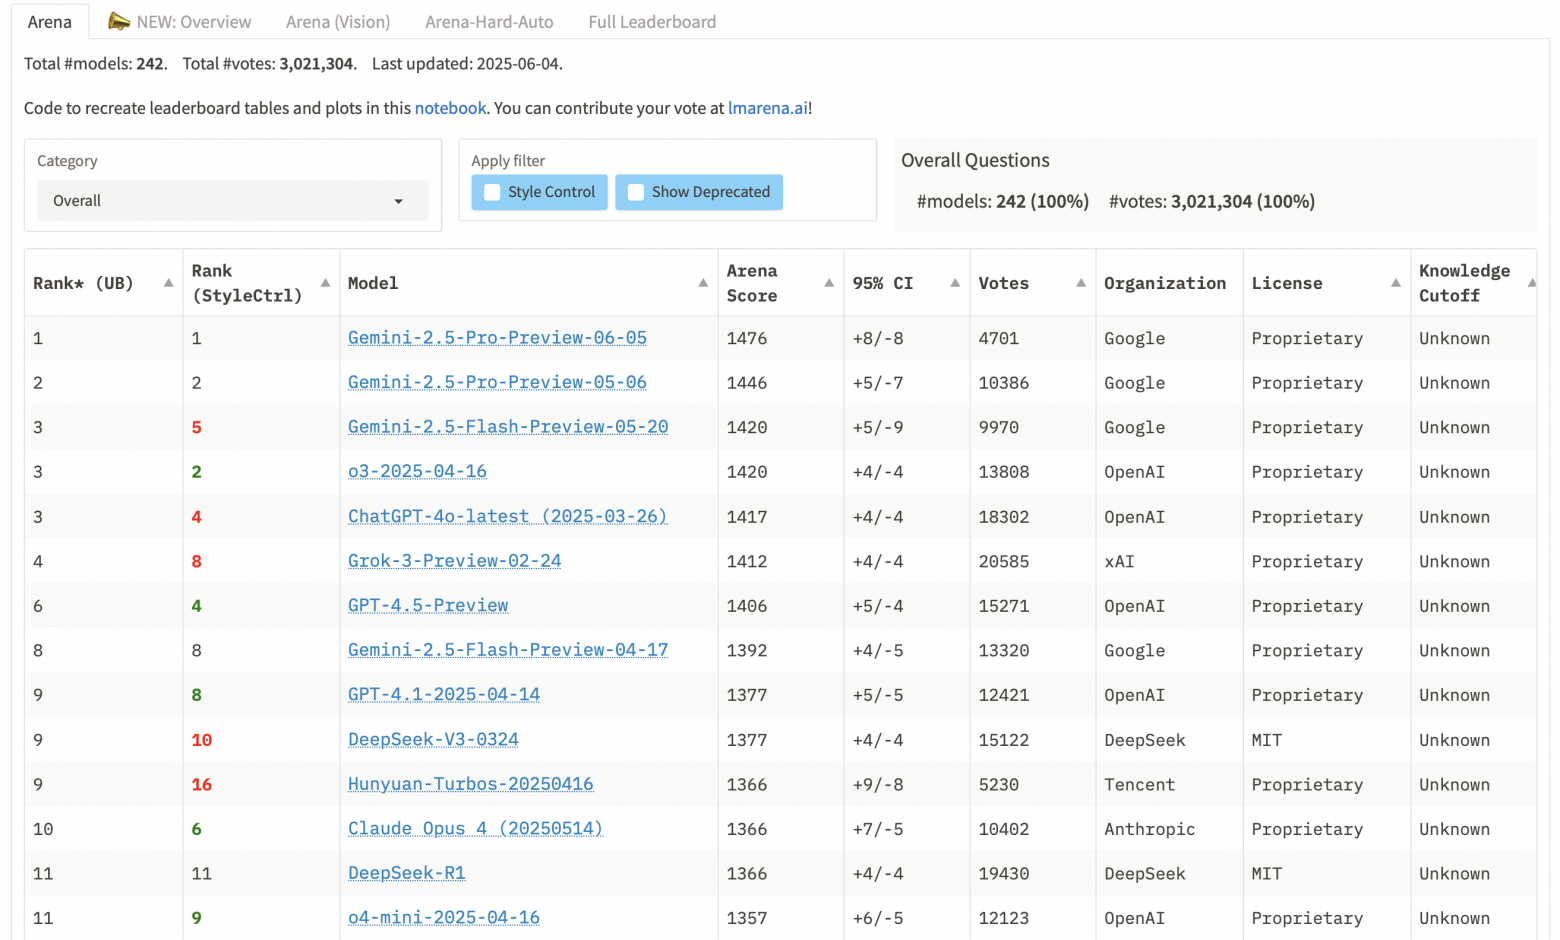The height and width of the screenshot is (940, 1560).
Task: Click the Apply filter label
Action: 508,161
